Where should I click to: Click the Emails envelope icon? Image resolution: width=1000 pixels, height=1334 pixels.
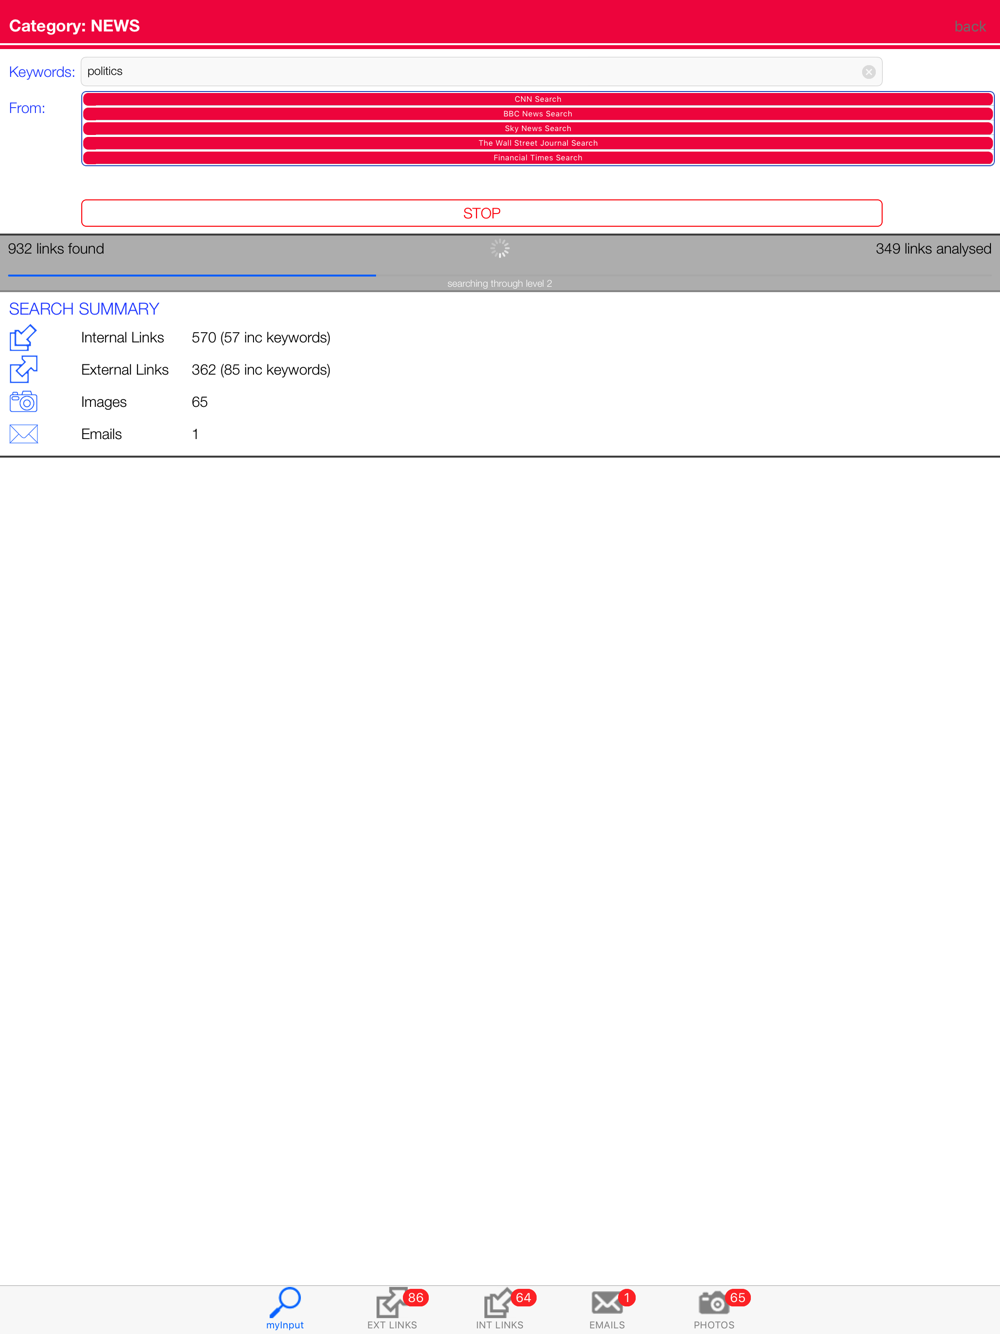coord(23,434)
